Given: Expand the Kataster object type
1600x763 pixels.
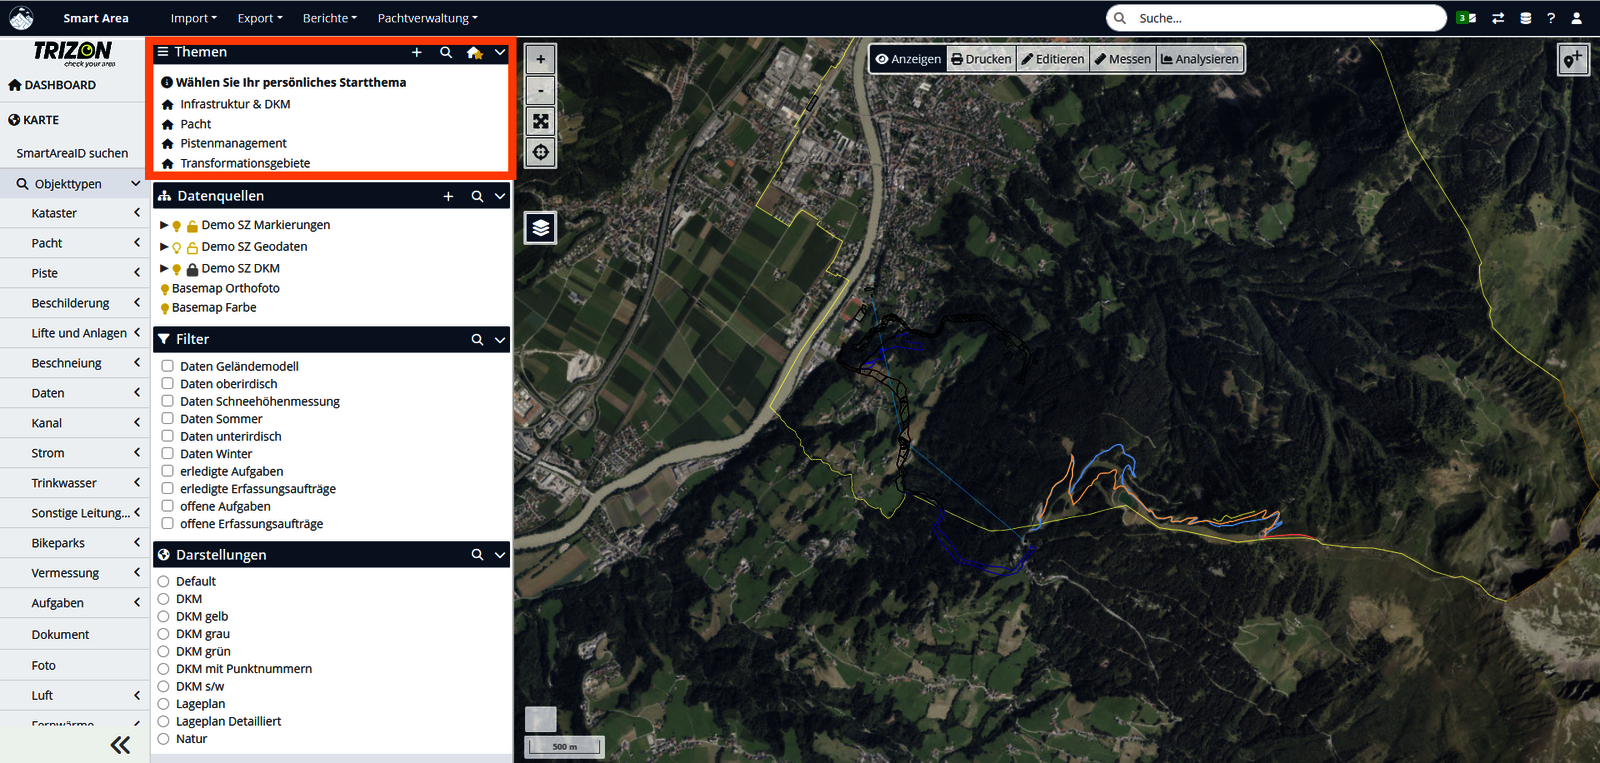Looking at the screenshot, I should coord(136,213).
